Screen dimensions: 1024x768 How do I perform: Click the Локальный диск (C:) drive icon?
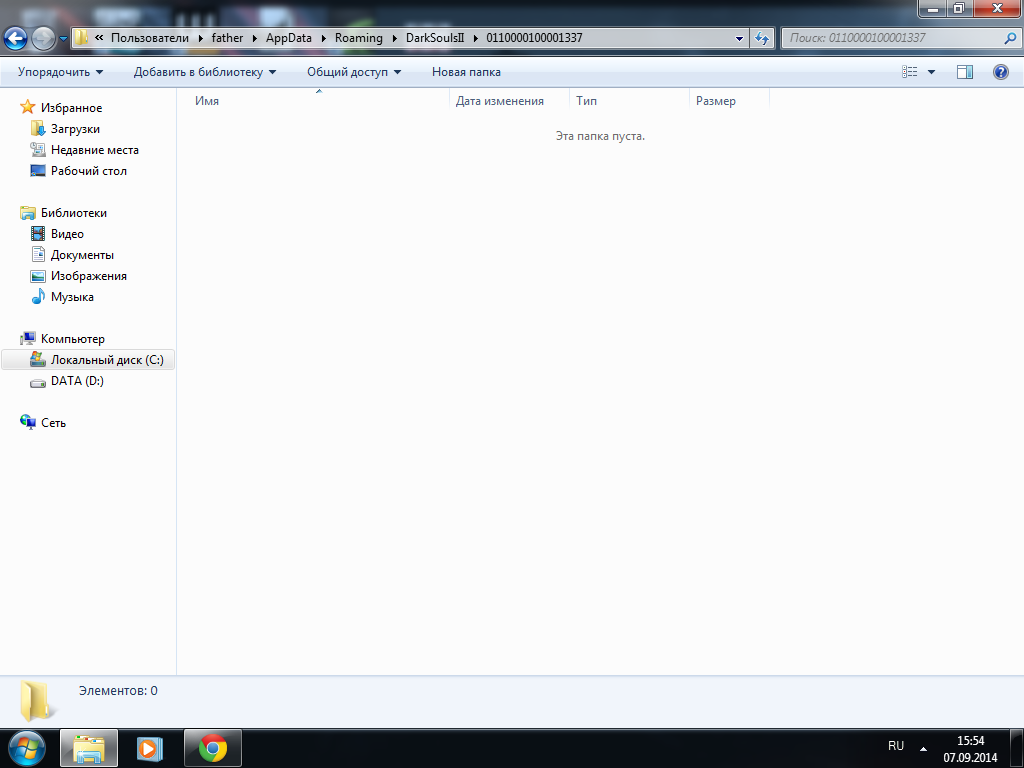click(38, 359)
